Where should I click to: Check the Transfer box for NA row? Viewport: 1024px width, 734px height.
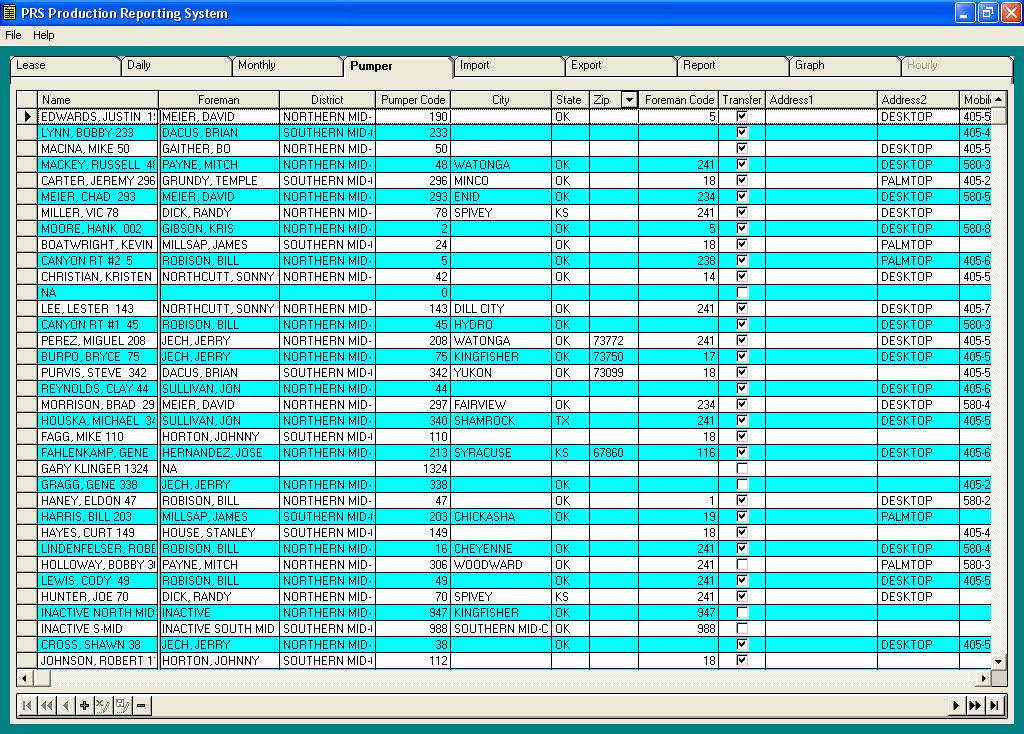741,292
